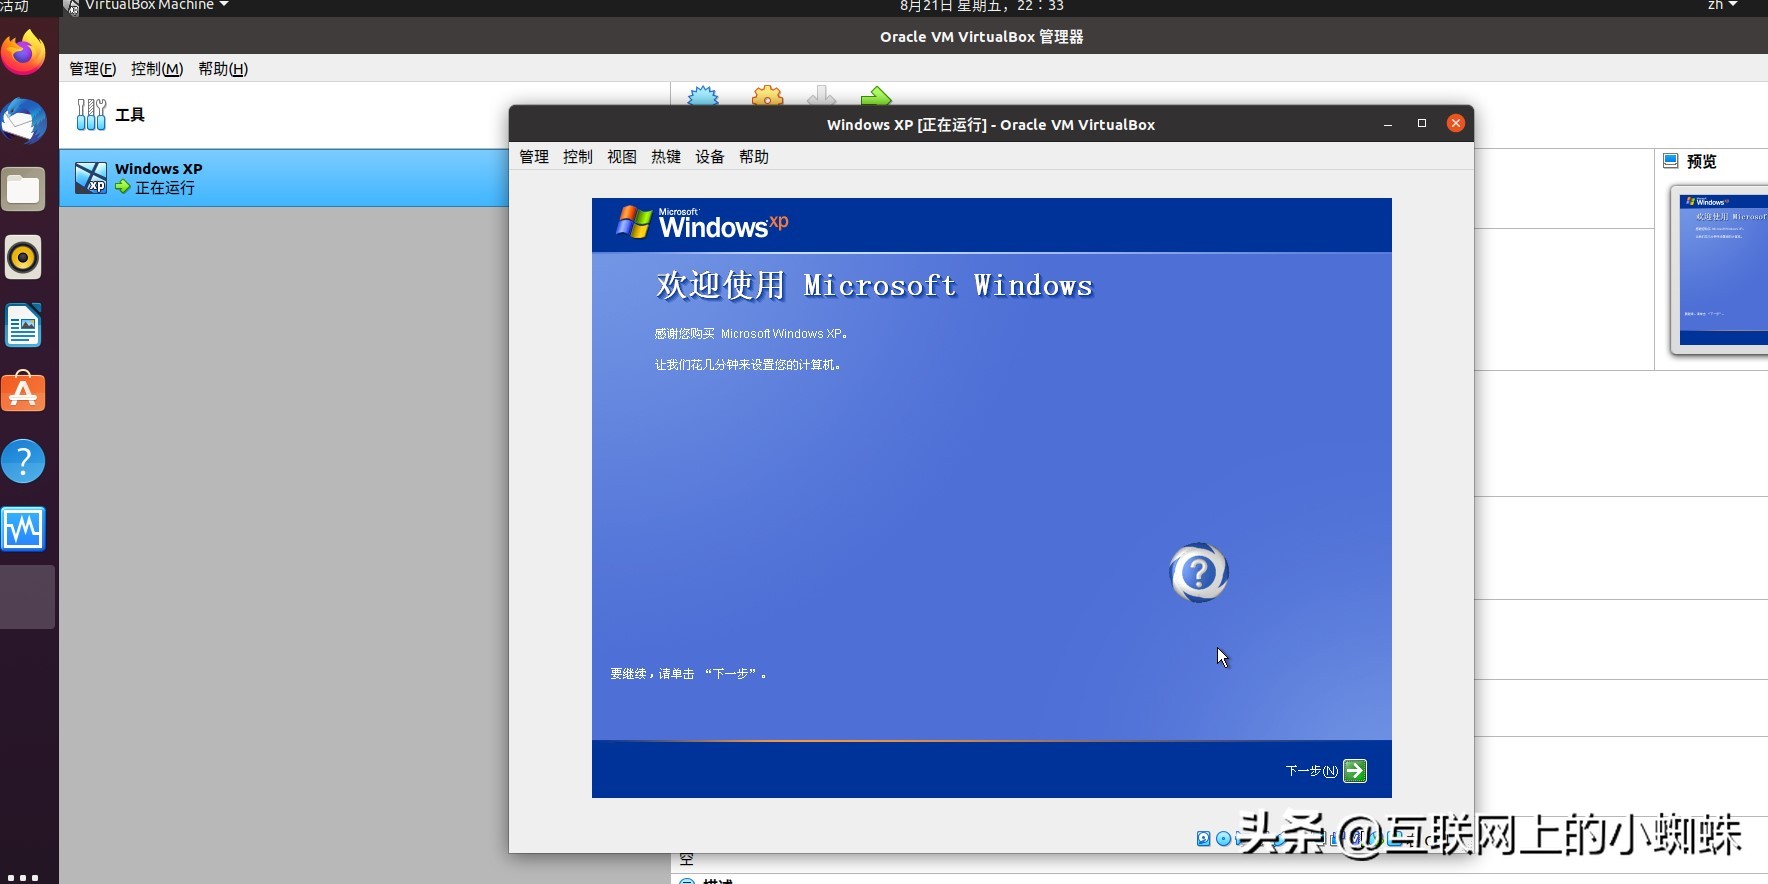Open the 热键 menu in the VM window

coord(666,157)
